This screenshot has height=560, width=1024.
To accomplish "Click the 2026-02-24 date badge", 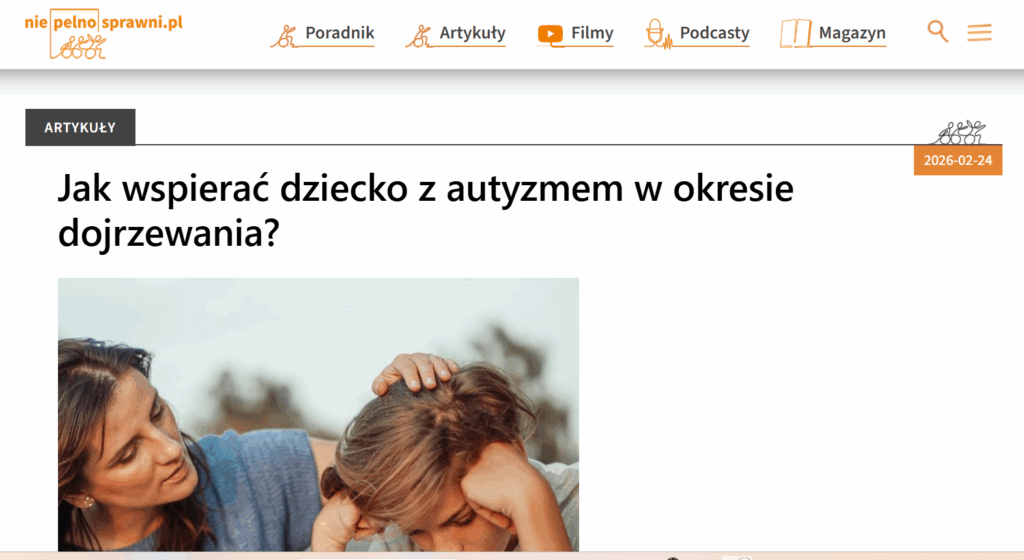I will point(958,161).
